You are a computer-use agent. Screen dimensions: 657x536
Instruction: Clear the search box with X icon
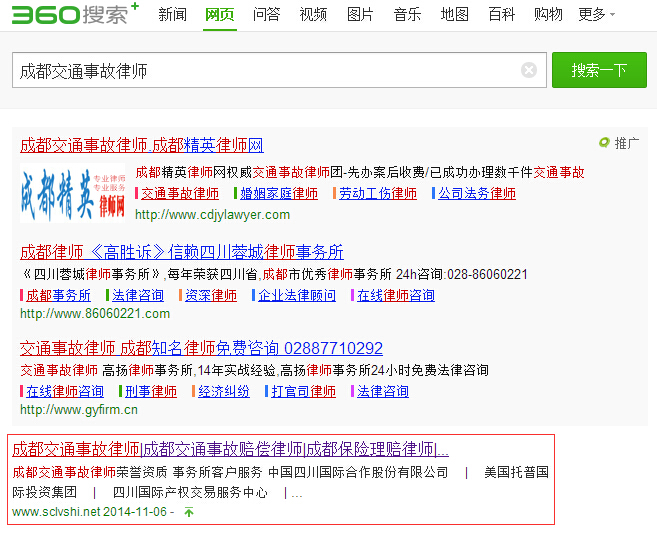tap(529, 70)
